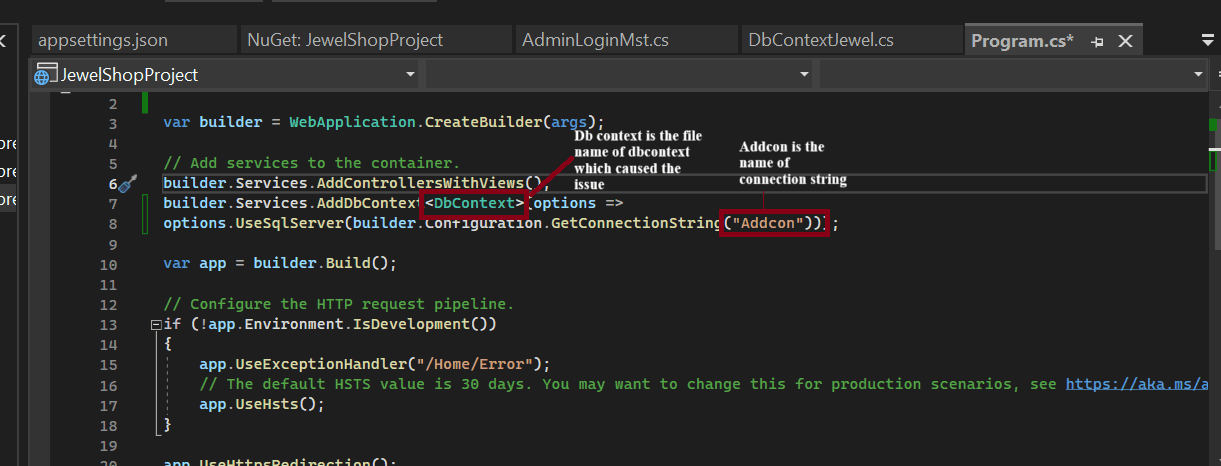Switch to the appsettings.json tab
Image resolution: width=1221 pixels, height=466 pixels.
coord(103,40)
